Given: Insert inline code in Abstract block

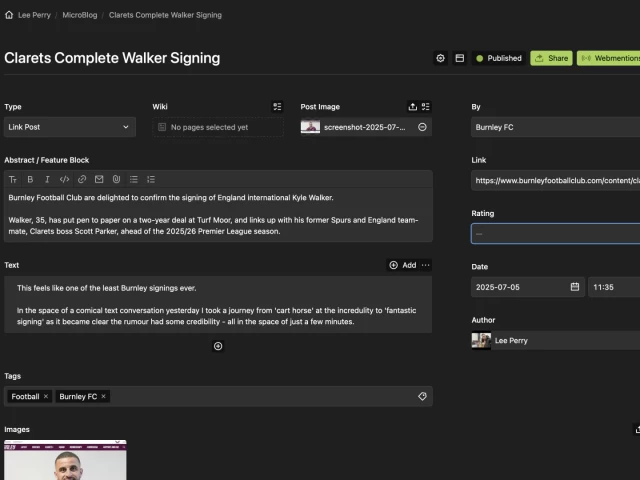Looking at the screenshot, I should (64, 179).
